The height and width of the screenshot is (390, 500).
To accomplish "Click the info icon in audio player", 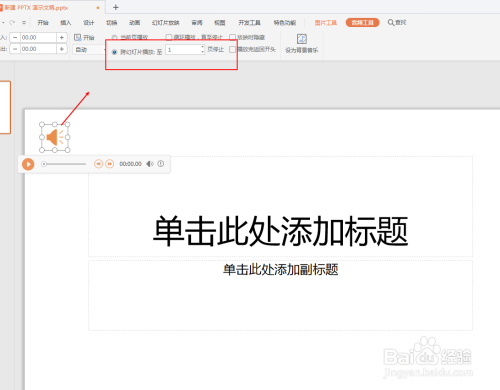I will (161, 164).
